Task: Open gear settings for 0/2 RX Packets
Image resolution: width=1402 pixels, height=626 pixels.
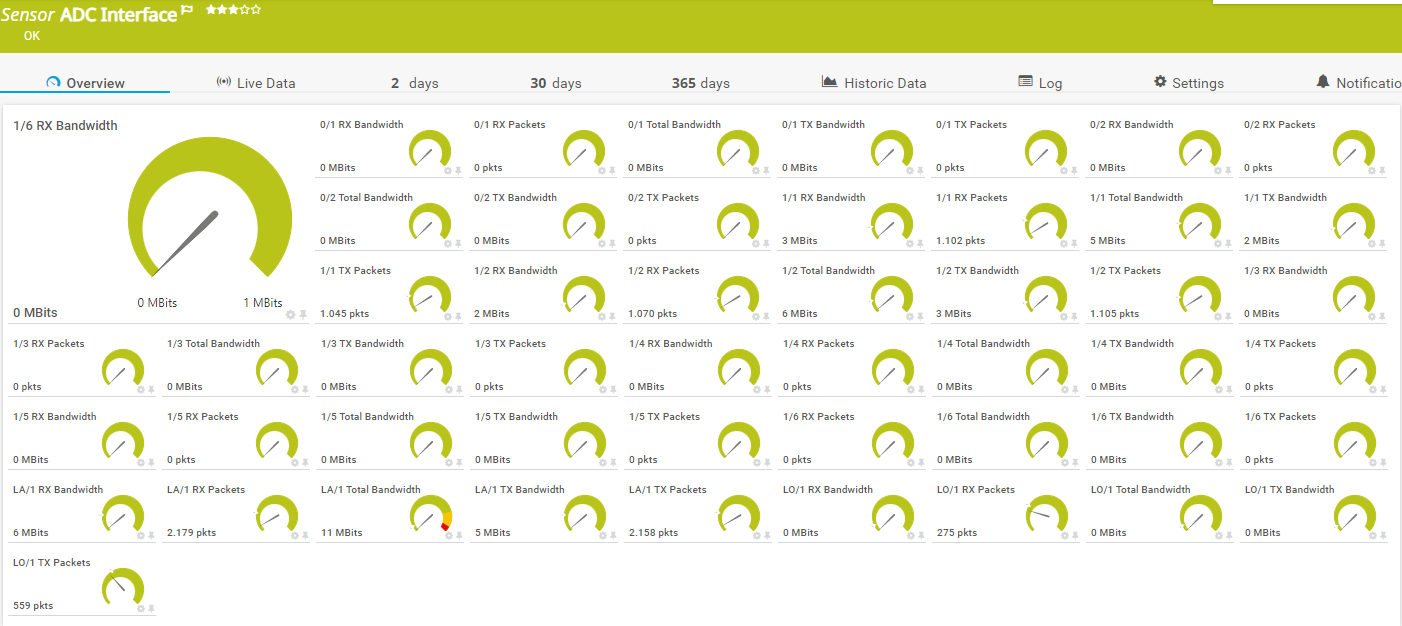Action: click(1372, 171)
